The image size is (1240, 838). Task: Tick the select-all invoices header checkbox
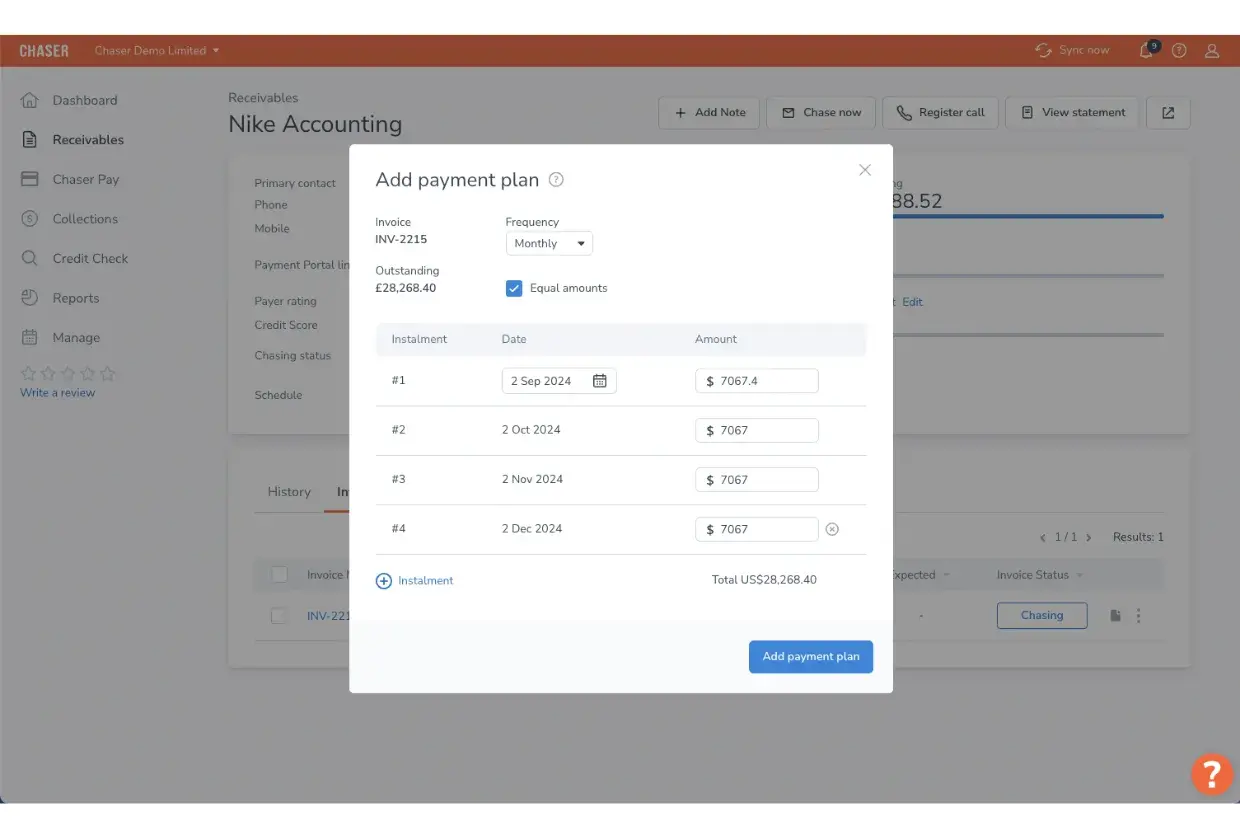[x=280, y=574]
